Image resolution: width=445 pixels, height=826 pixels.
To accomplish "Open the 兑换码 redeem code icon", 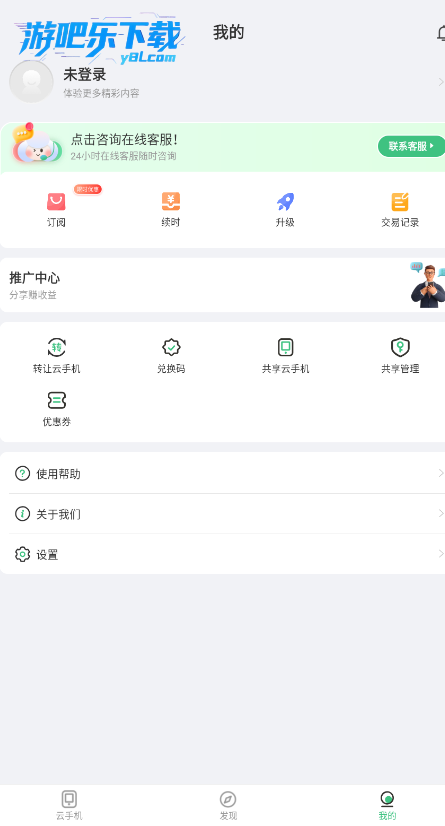I will (x=171, y=347).
